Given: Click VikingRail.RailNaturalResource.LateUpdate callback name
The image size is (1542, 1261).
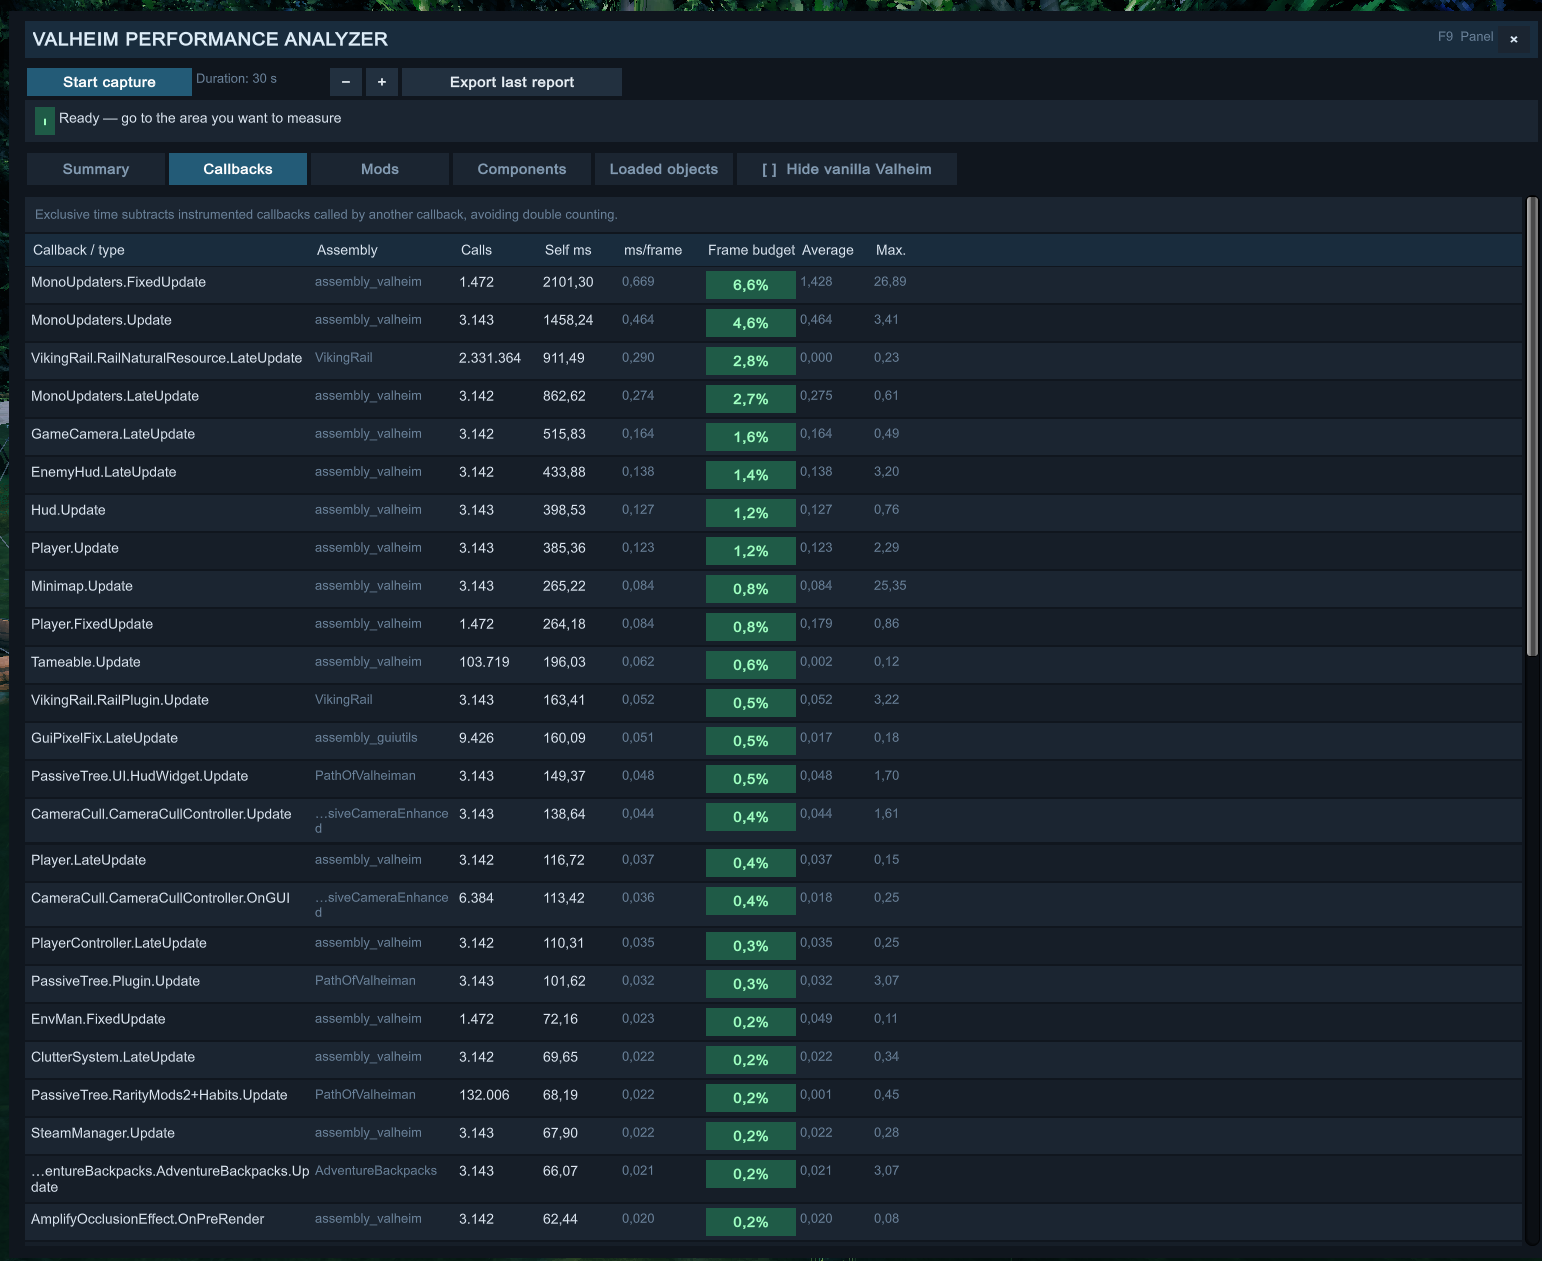Looking at the screenshot, I should click(x=166, y=358).
